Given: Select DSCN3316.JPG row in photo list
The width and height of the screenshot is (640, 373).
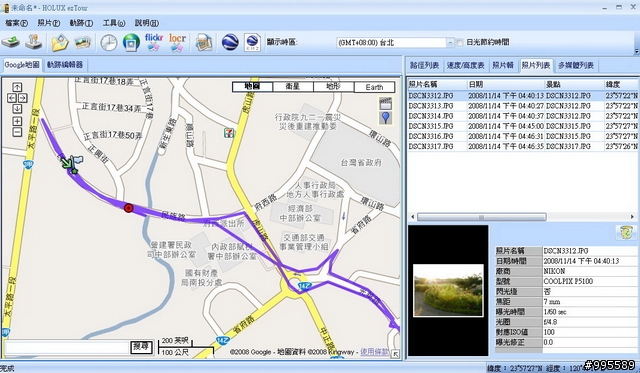Looking at the screenshot, I should [522, 136].
